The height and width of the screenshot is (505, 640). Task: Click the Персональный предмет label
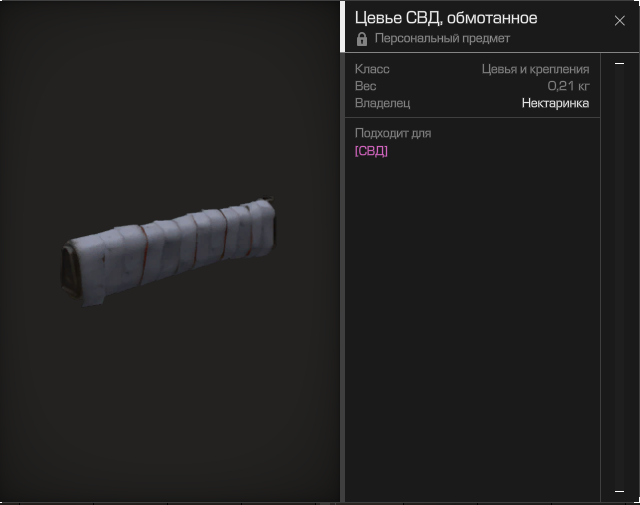[442, 38]
